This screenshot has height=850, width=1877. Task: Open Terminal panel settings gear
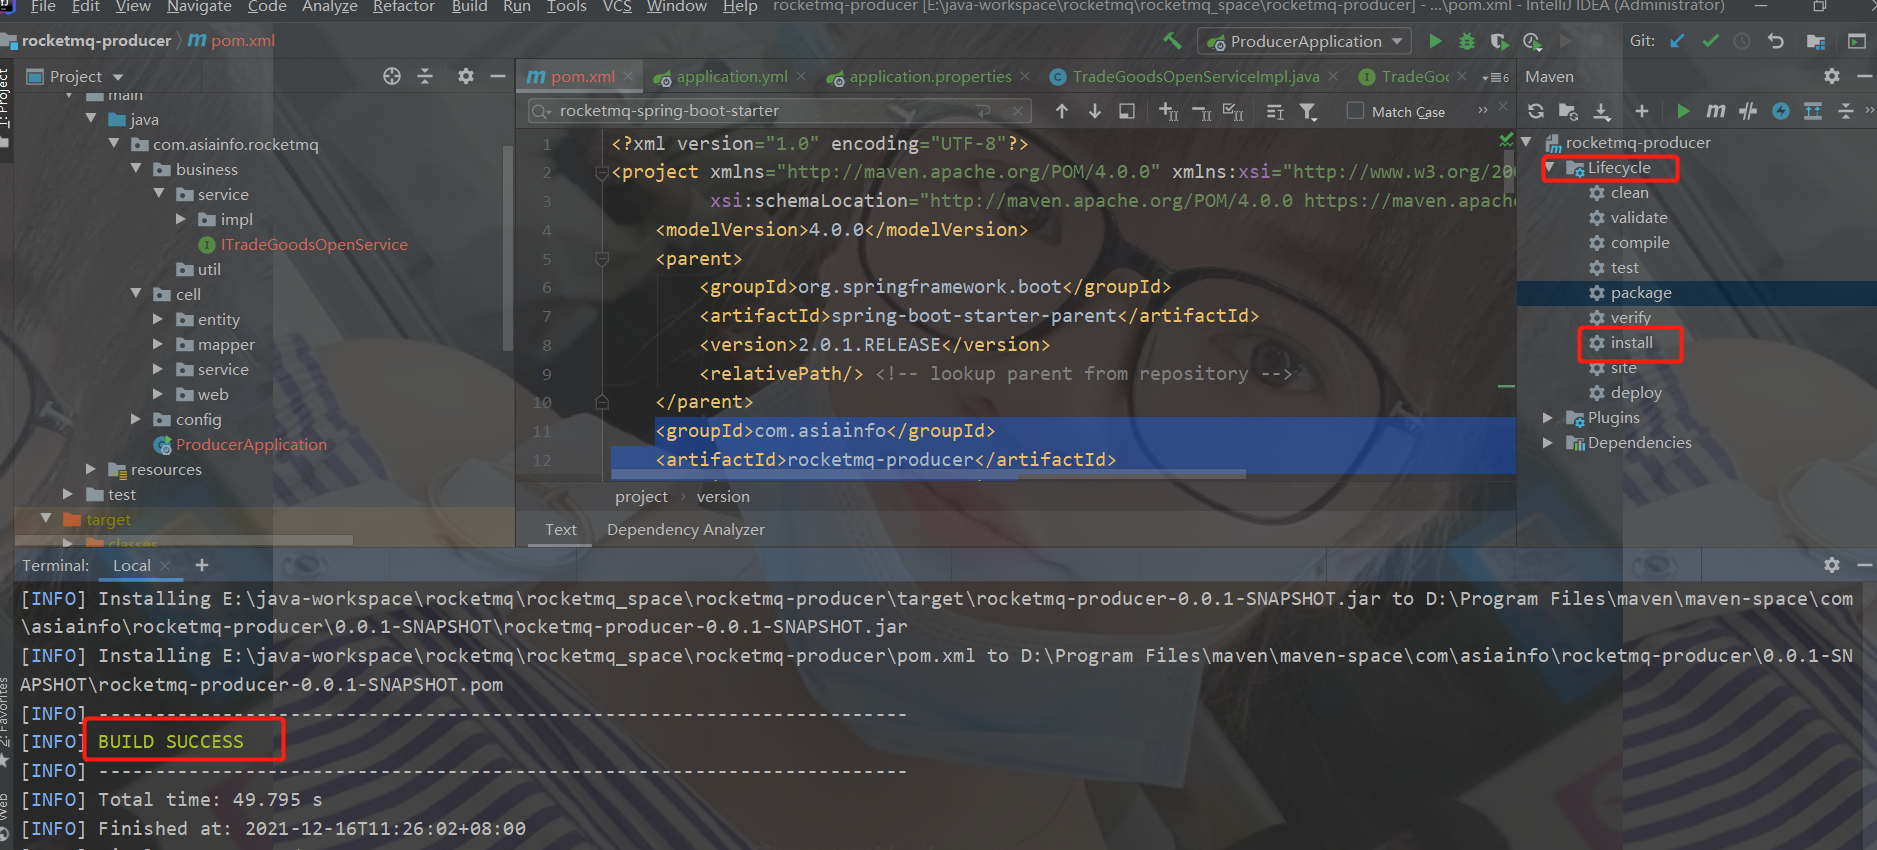pyautogui.click(x=1831, y=565)
